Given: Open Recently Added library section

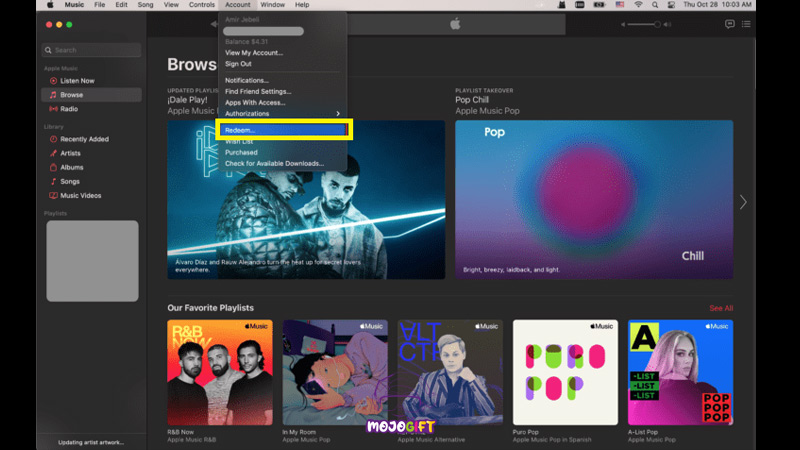Looking at the screenshot, I should pos(84,139).
